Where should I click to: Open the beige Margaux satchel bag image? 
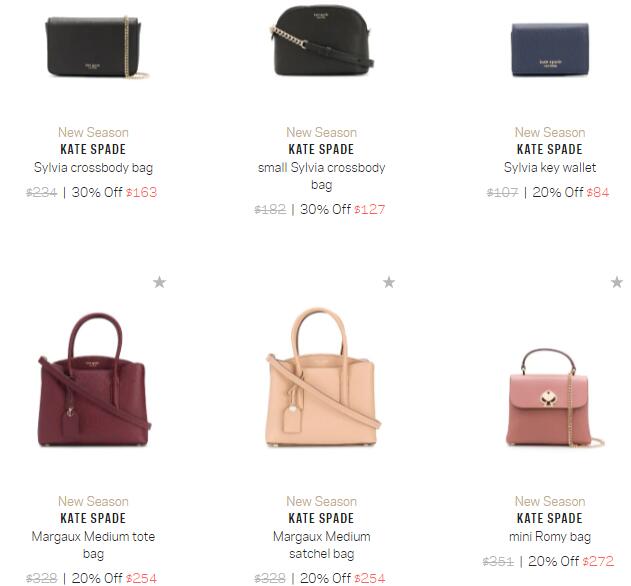tap(323, 378)
